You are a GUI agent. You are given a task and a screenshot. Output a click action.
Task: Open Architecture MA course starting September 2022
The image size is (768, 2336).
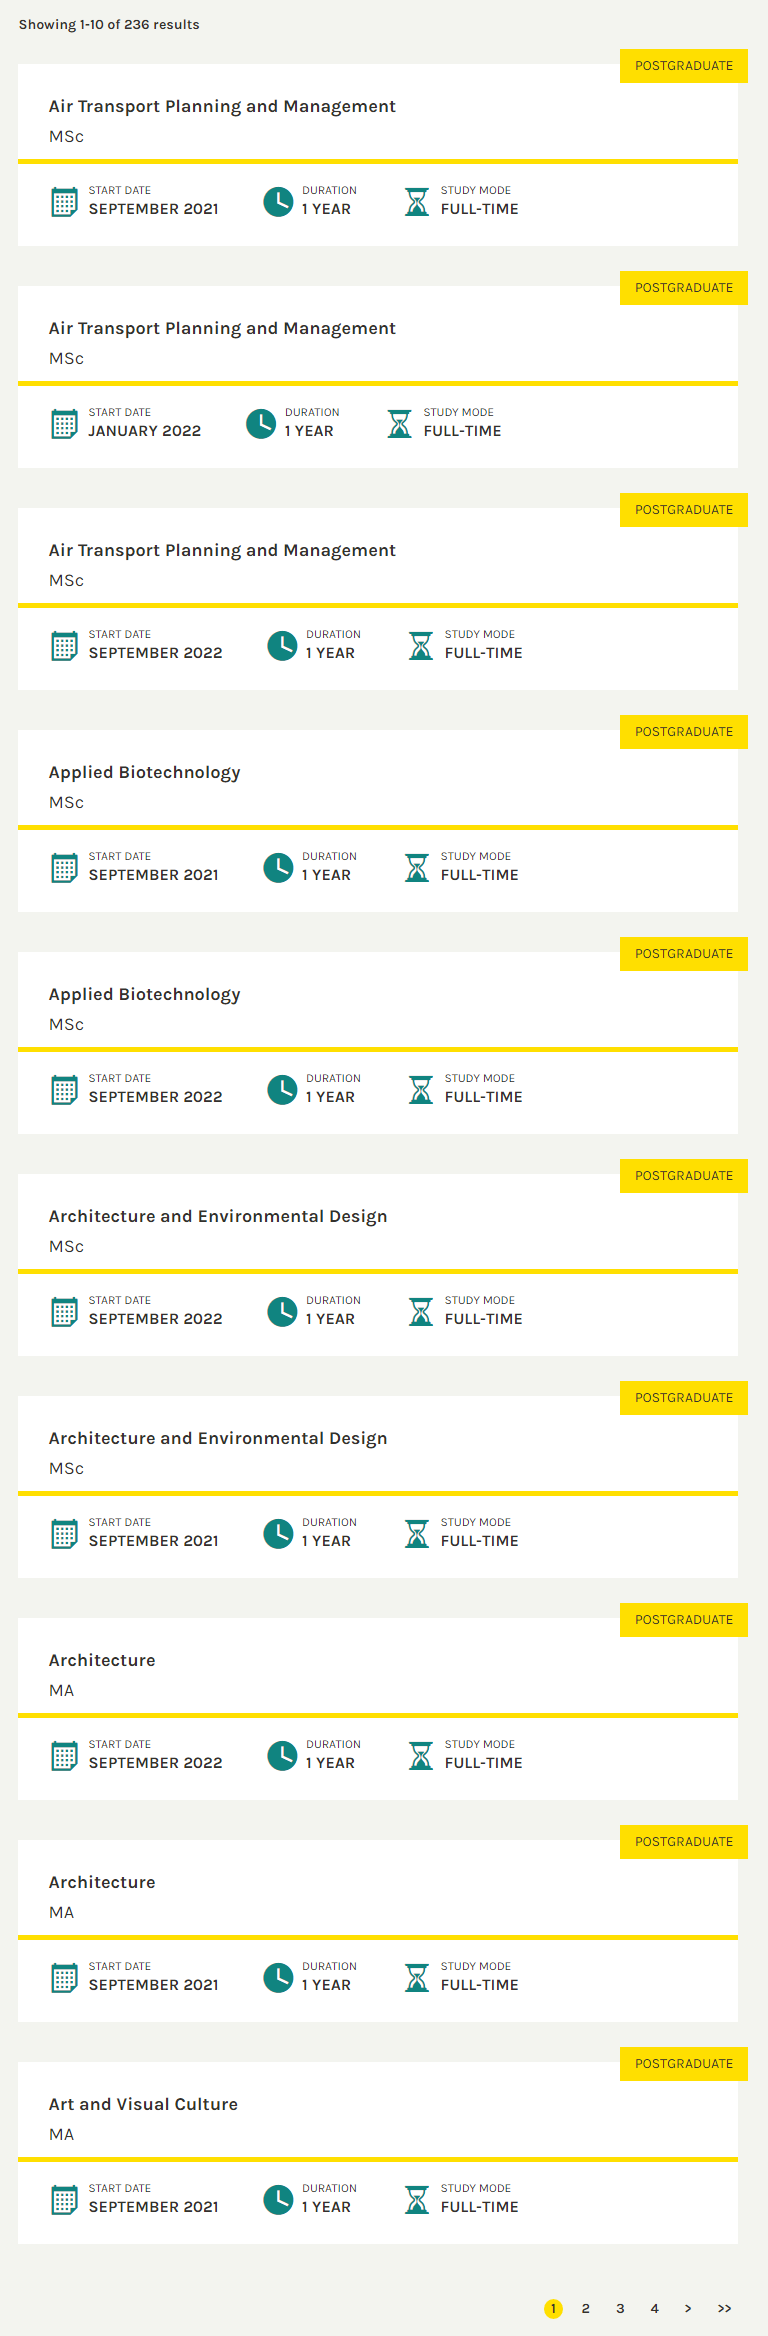pyautogui.click(x=102, y=1661)
